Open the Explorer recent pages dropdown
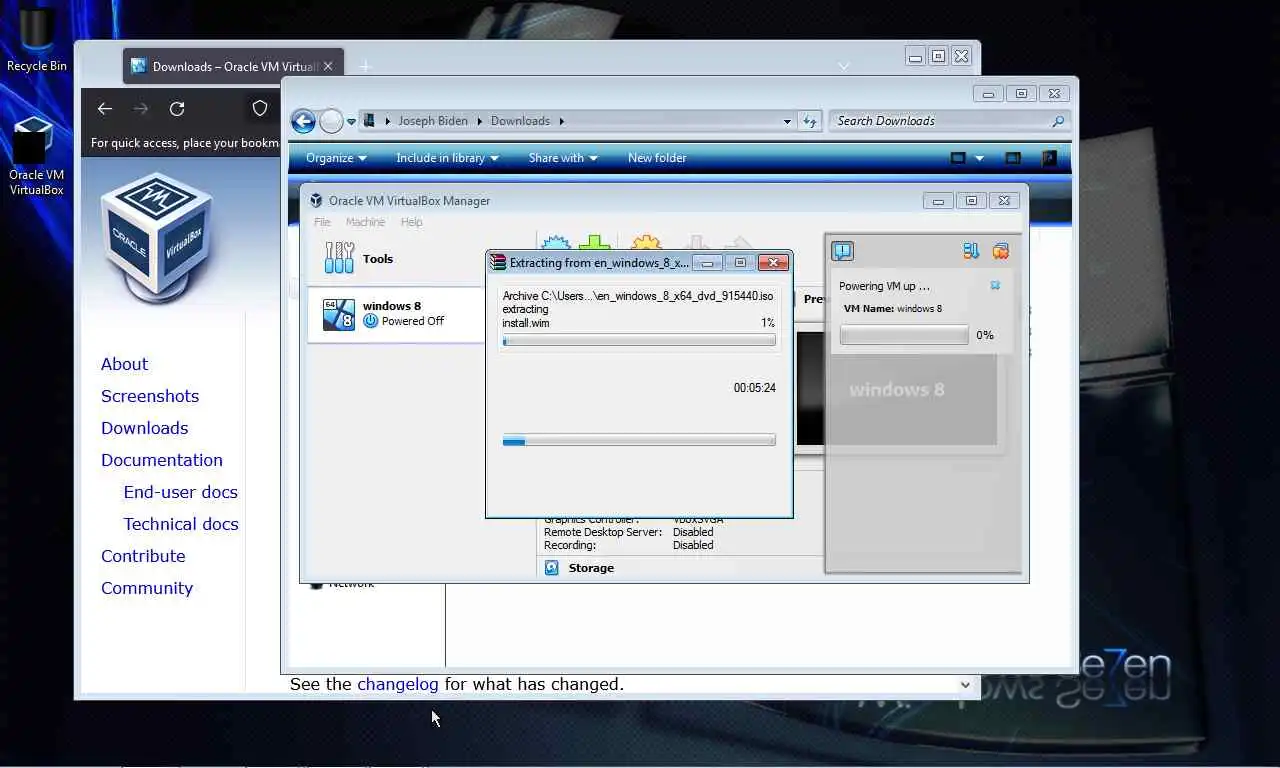The width and height of the screenshot is (1280, 768). 351,122
